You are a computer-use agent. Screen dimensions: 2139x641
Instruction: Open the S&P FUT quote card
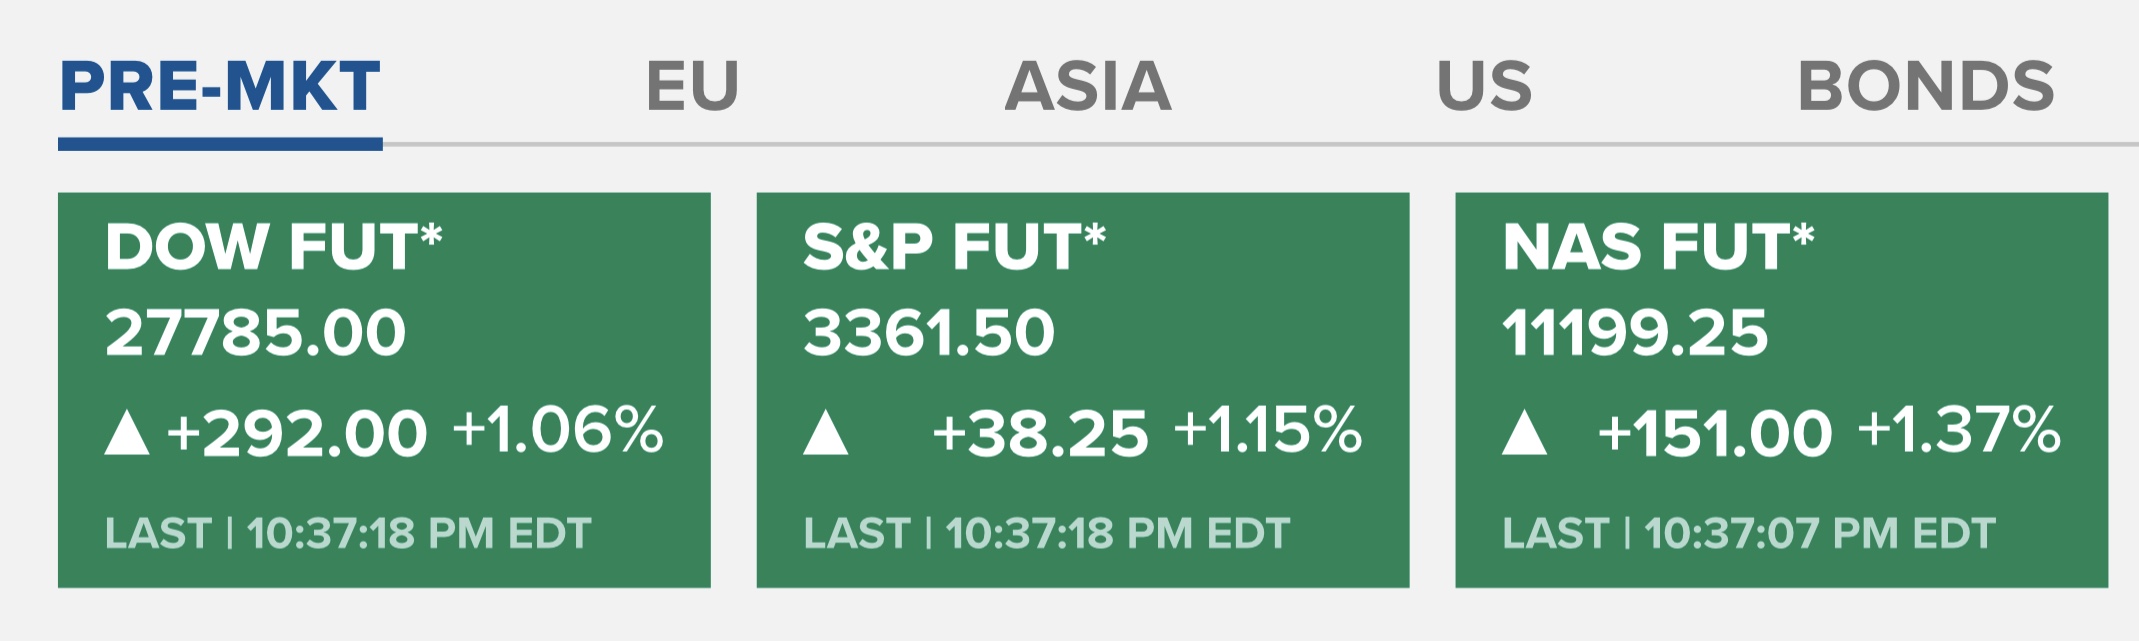(x=1082, y=390)
